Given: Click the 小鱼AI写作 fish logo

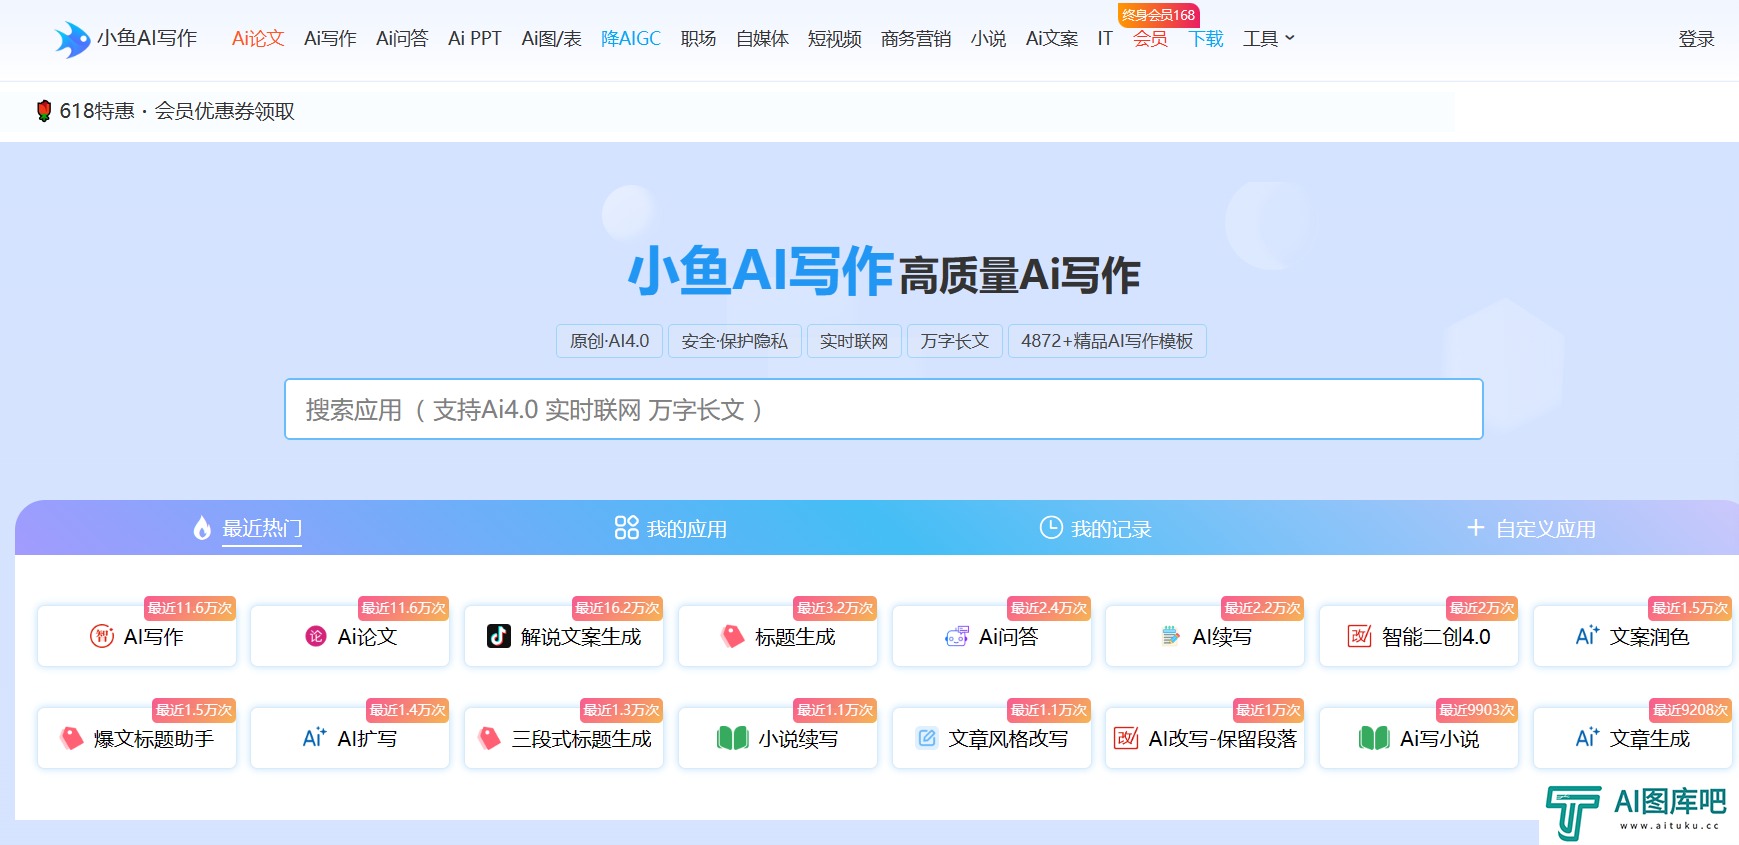Looking at the screenshot, I should coord(72,39).
